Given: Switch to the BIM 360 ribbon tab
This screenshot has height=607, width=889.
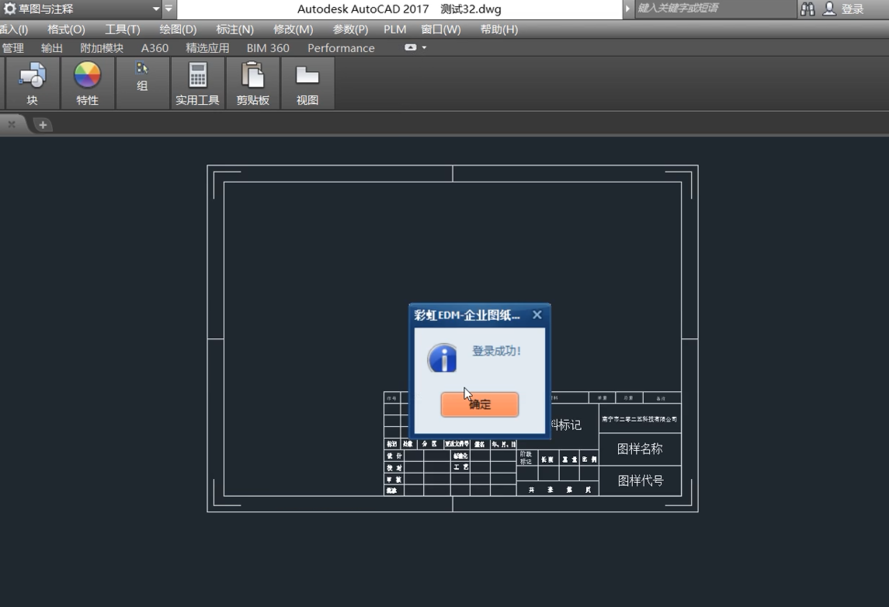Looking at the screenshot, I should tap(267, 48).
